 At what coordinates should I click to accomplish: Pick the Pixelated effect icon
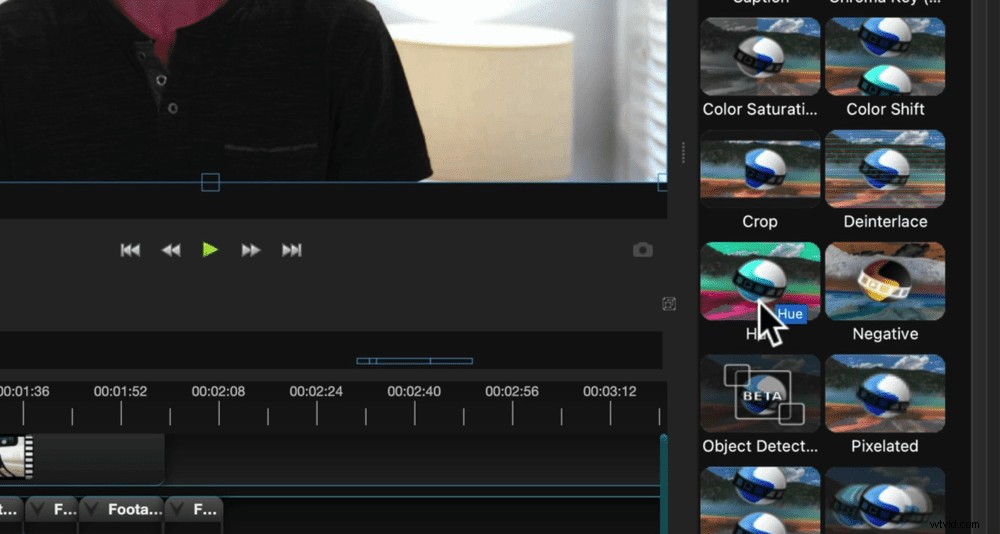tap(885, 394)
